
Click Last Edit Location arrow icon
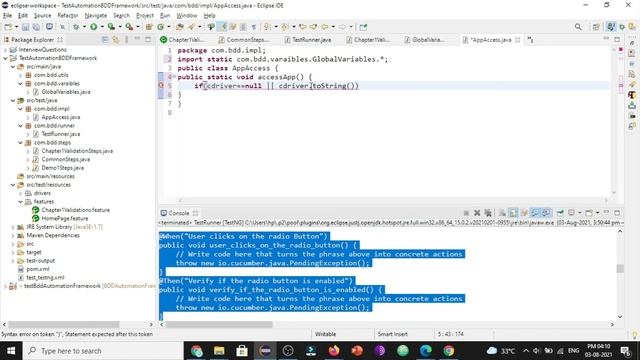coord(303,27)
